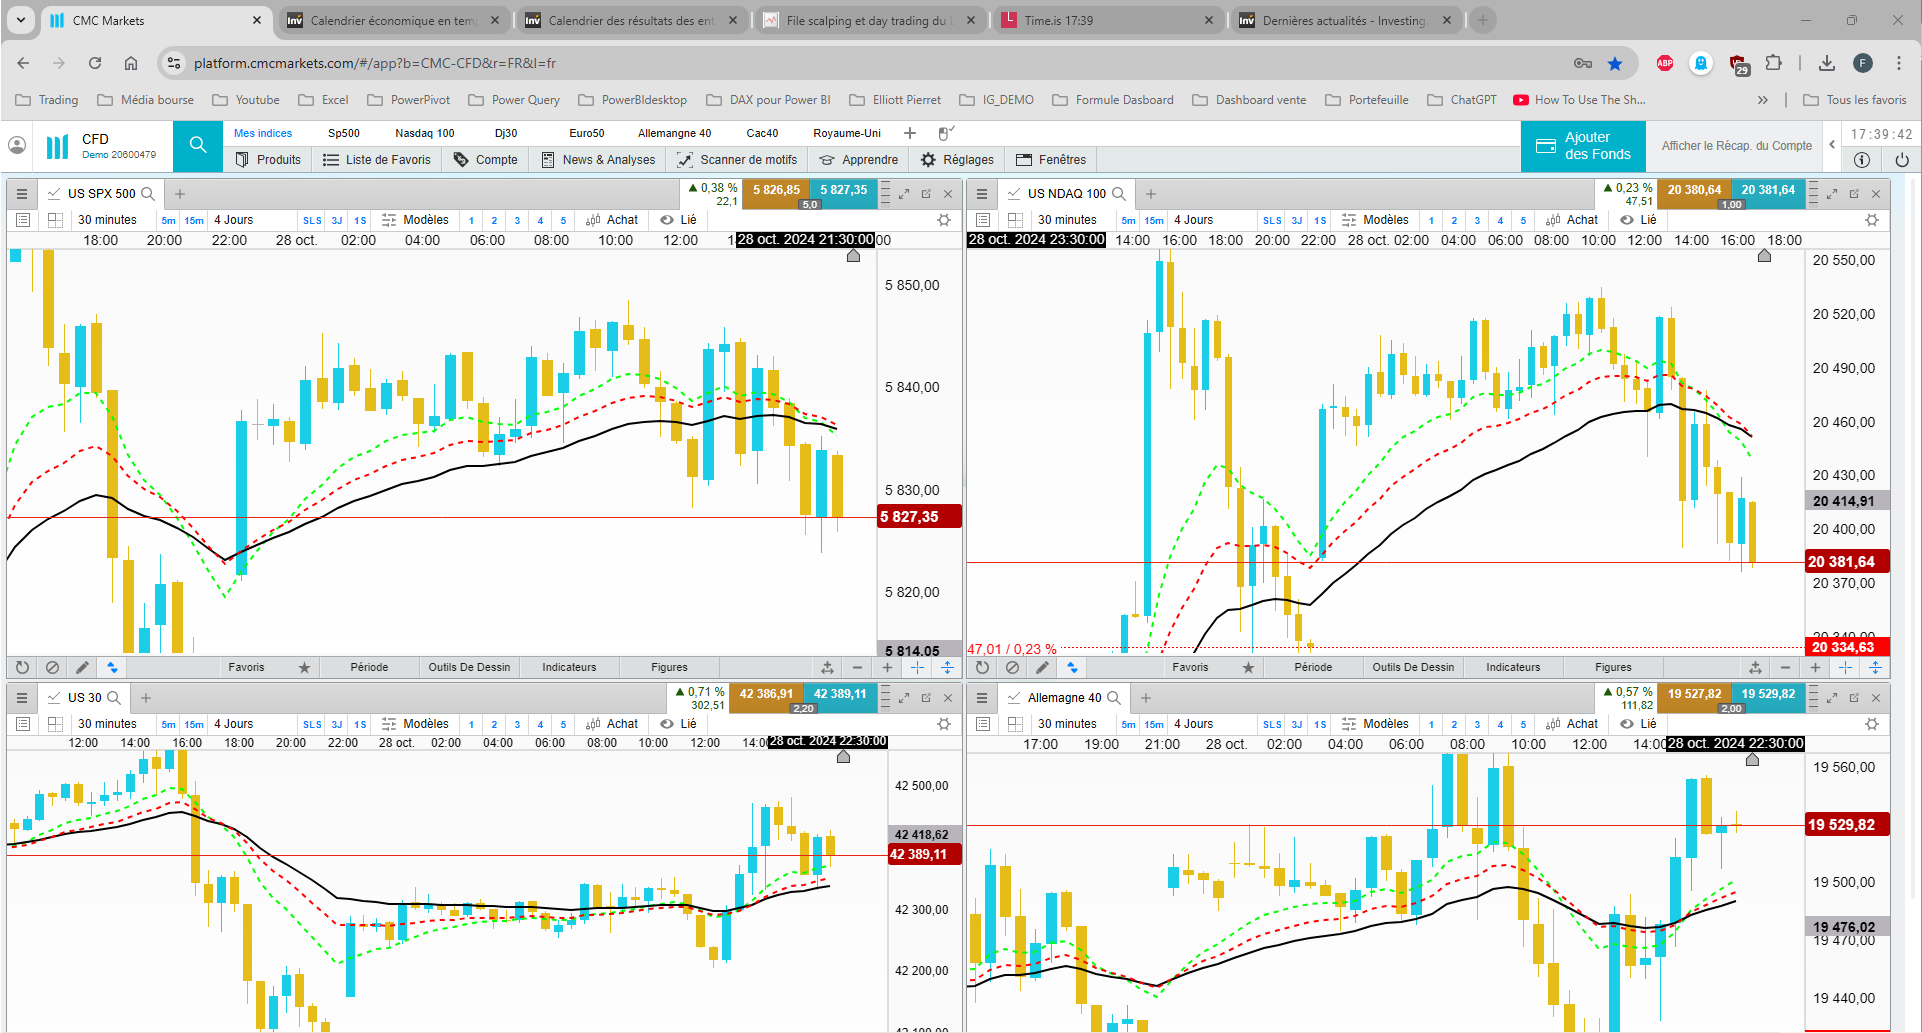The image size is (1922, 1033).
Task: Open the Fenêtres menu
Action: [1051, 160]
